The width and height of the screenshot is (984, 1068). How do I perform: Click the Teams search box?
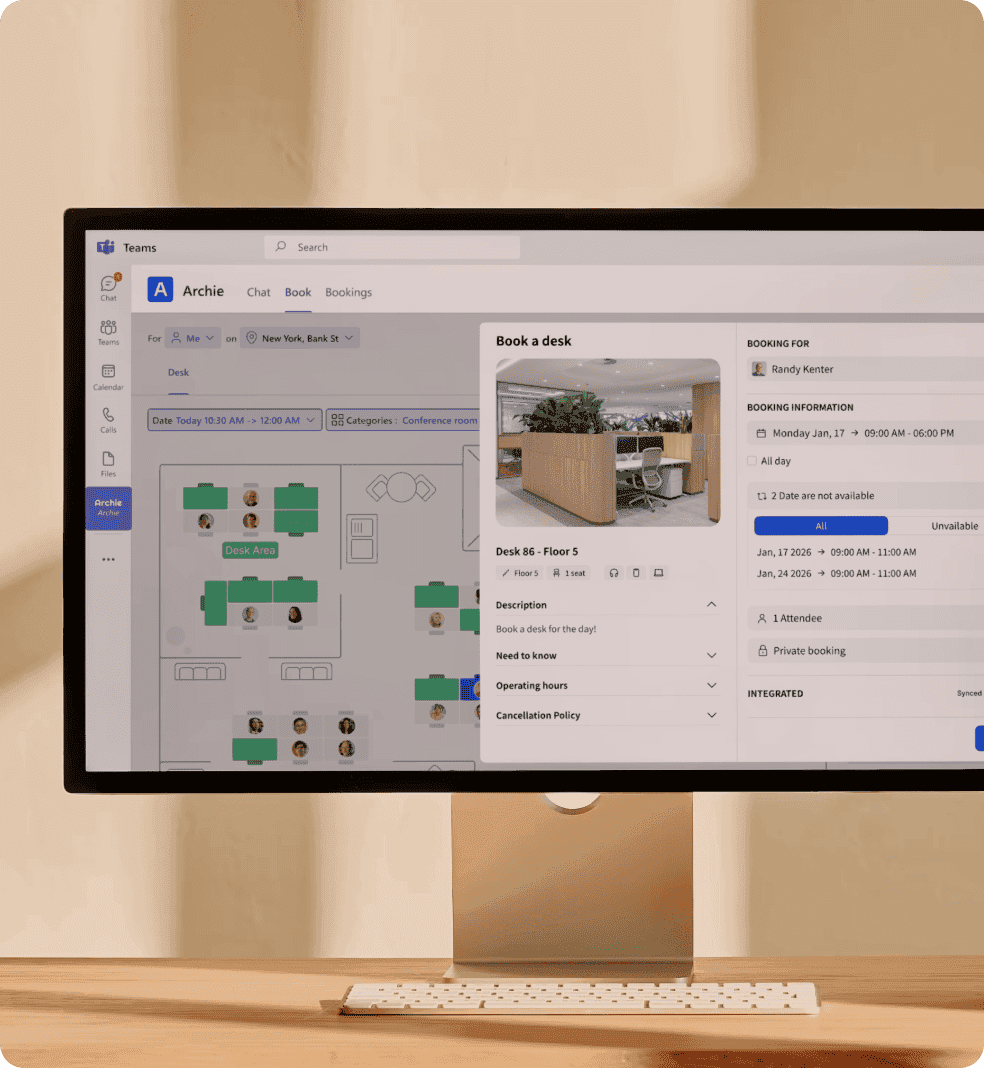(x=392, y=247)
